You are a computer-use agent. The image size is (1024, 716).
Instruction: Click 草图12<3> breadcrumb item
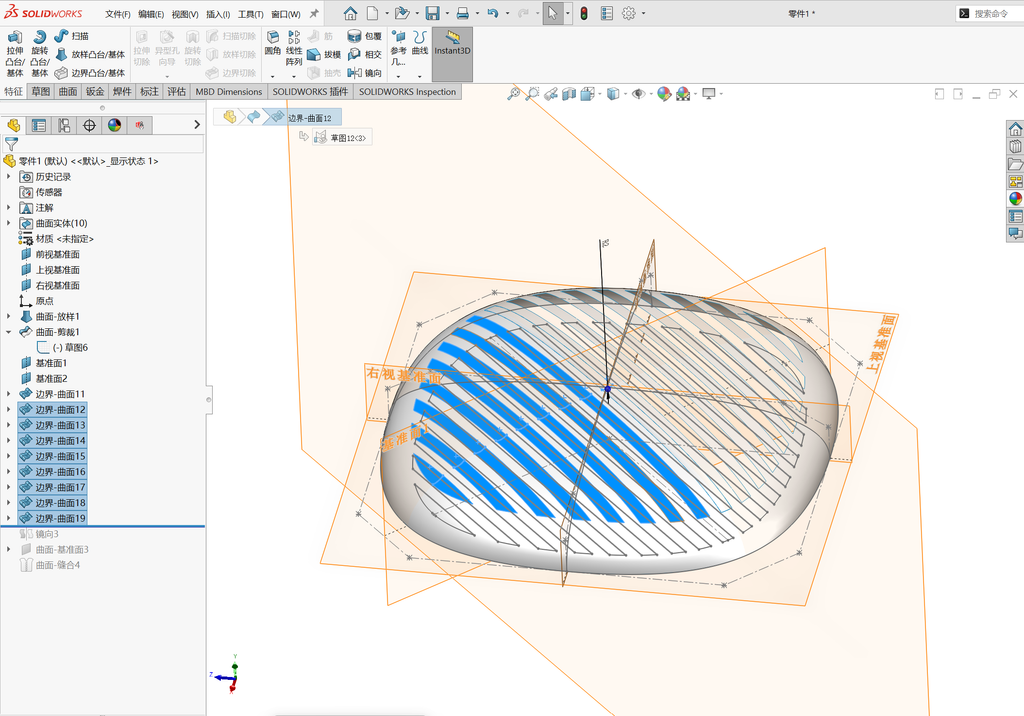click(x=342, y=137)
